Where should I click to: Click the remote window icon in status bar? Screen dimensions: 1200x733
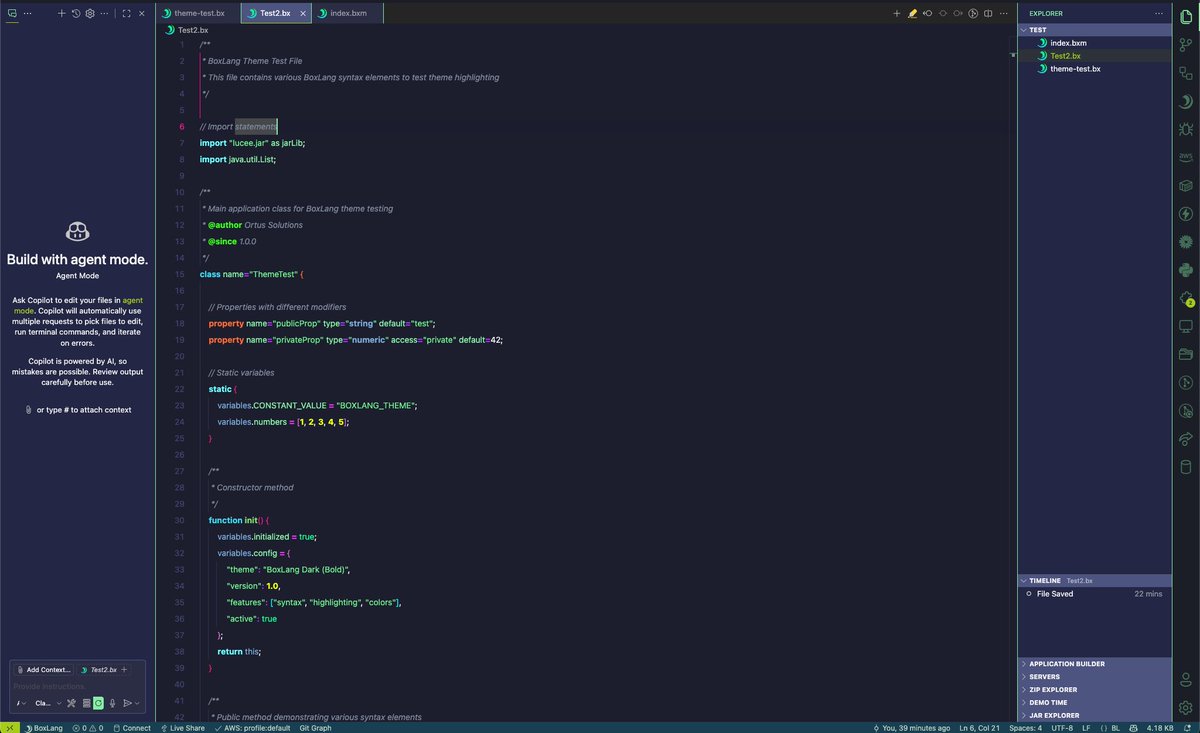[x=10, y=728]
